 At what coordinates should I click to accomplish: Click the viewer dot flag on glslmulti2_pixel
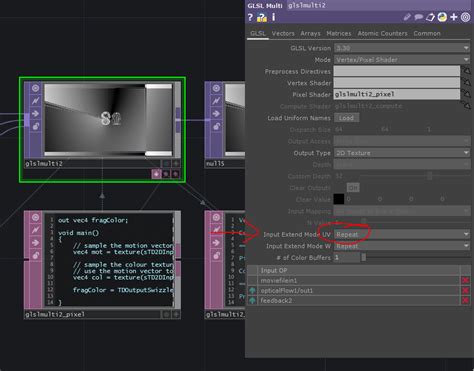coord(166,314)
